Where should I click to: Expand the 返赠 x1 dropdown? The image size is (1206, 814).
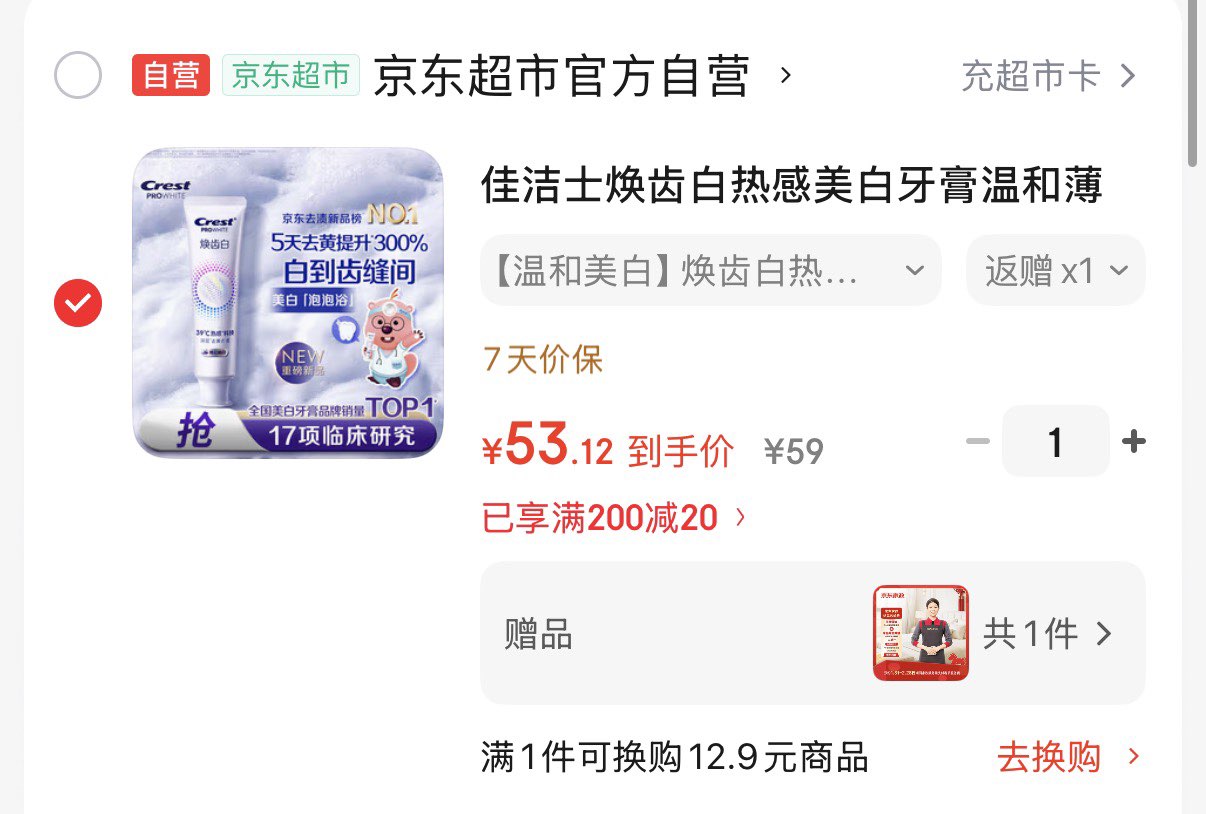(x=1055, y=270)
